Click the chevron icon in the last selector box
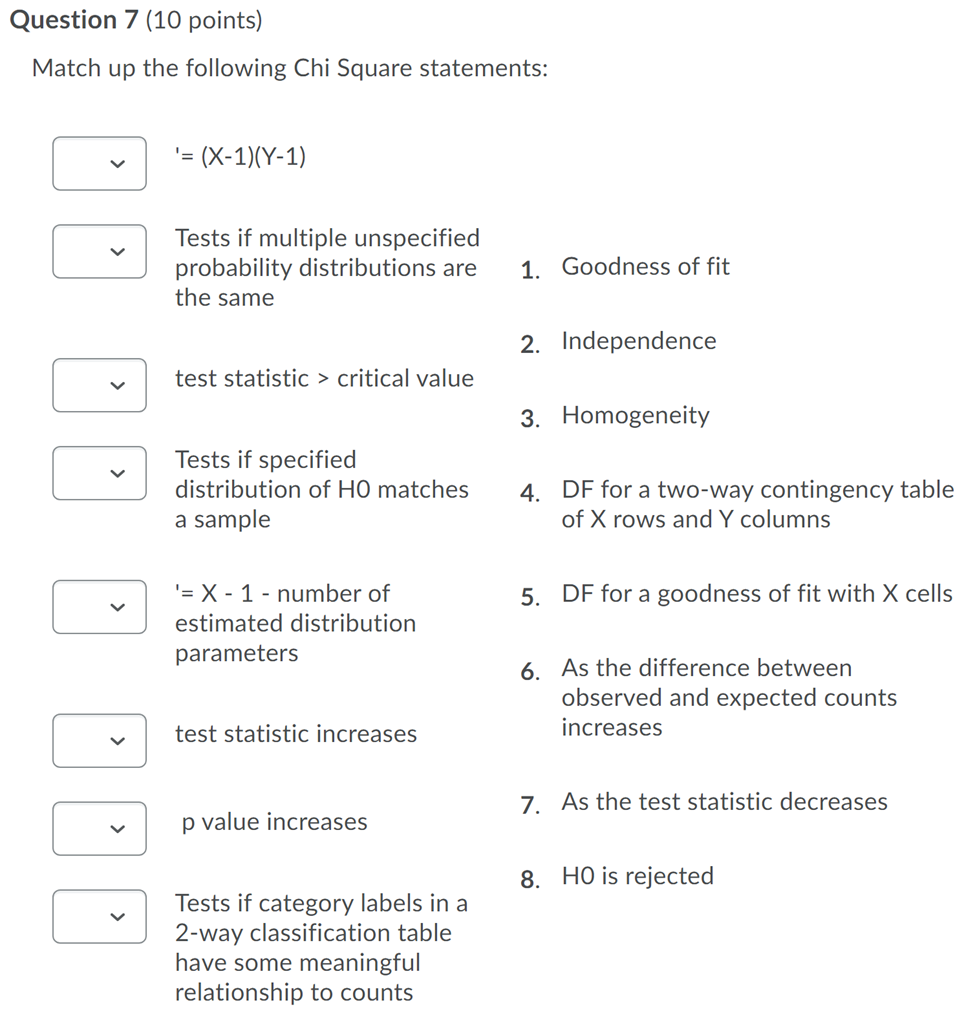 coord(117,916)
